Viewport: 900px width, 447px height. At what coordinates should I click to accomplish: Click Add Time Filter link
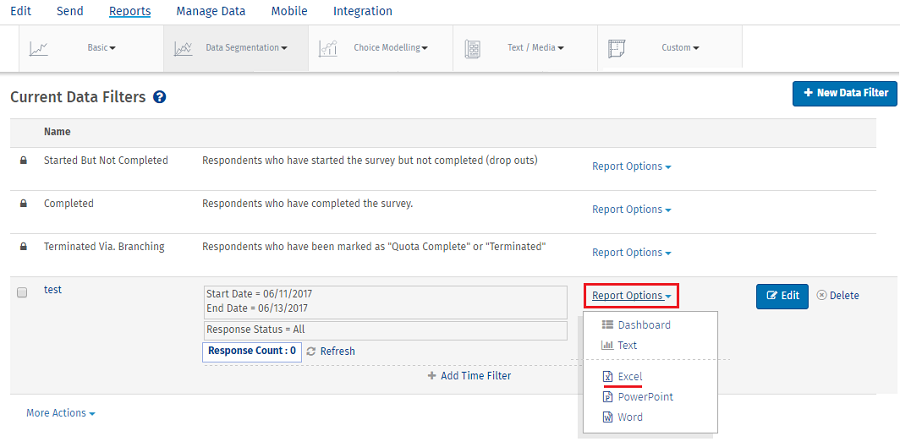click(x=469, y=376)
